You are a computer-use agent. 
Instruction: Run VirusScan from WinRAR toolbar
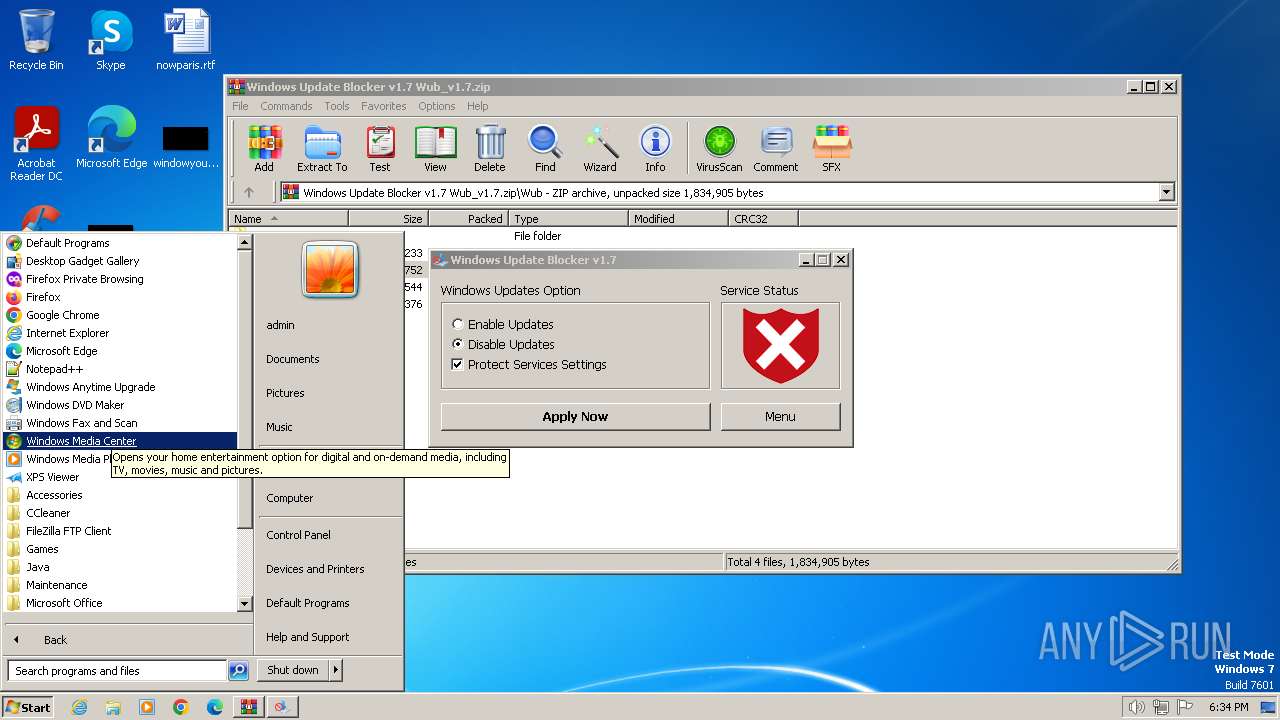pos(719,148)
